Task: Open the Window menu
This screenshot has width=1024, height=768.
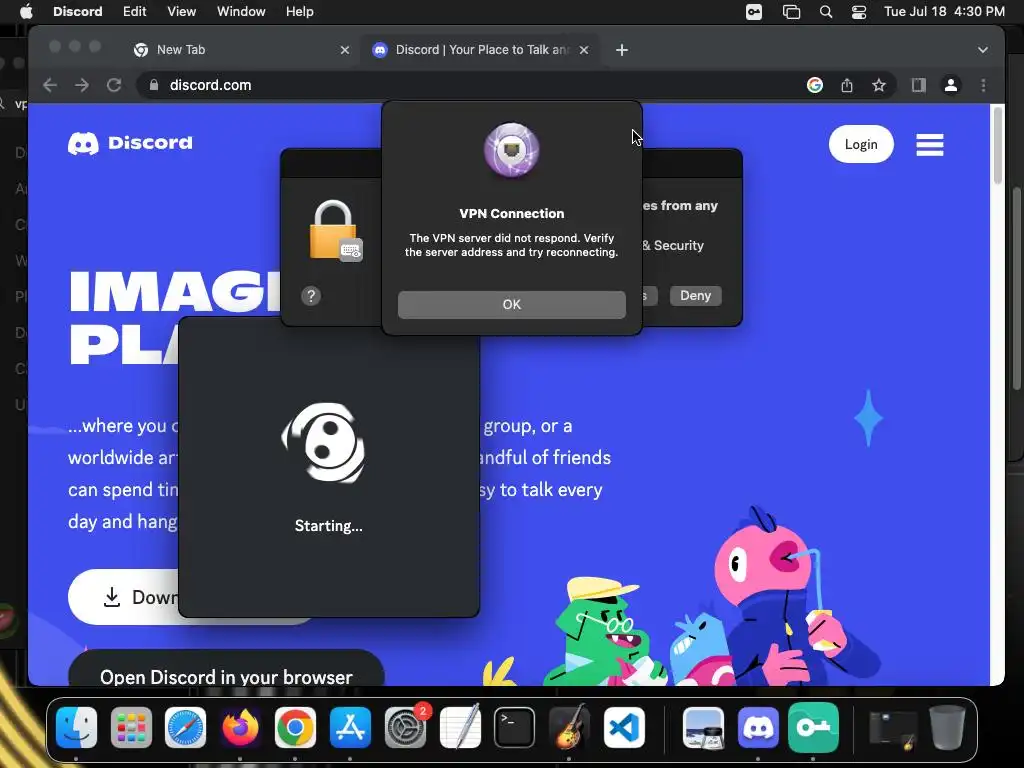Action: point(241,12)
